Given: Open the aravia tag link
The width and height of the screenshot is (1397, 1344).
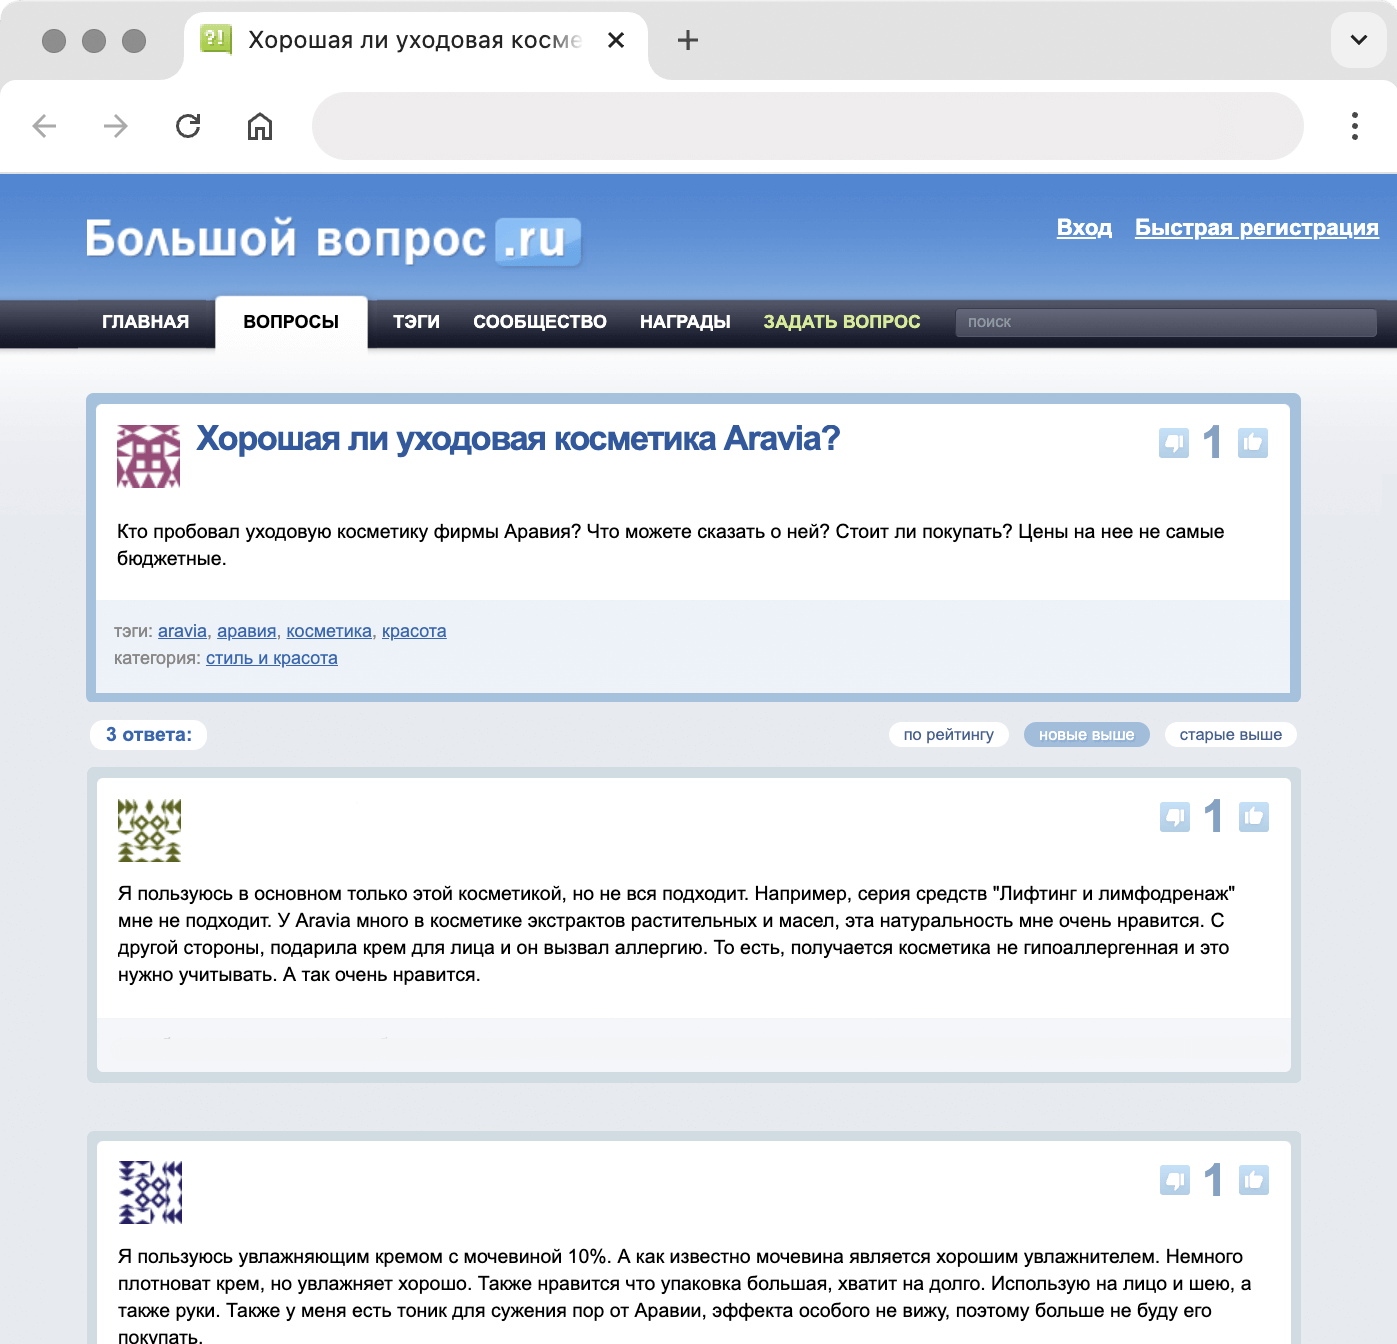Looking at the screenshot, I should click(182, 631).
